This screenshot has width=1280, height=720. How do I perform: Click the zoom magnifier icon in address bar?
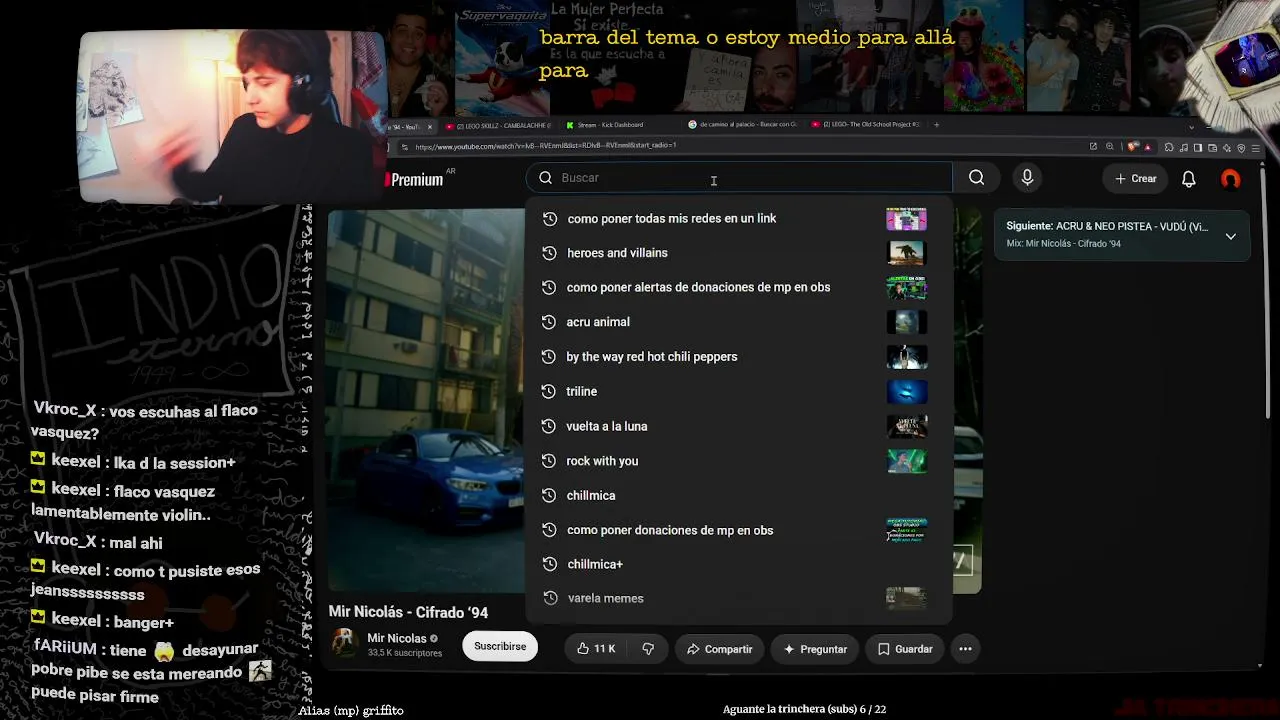tap(1110, 147)
